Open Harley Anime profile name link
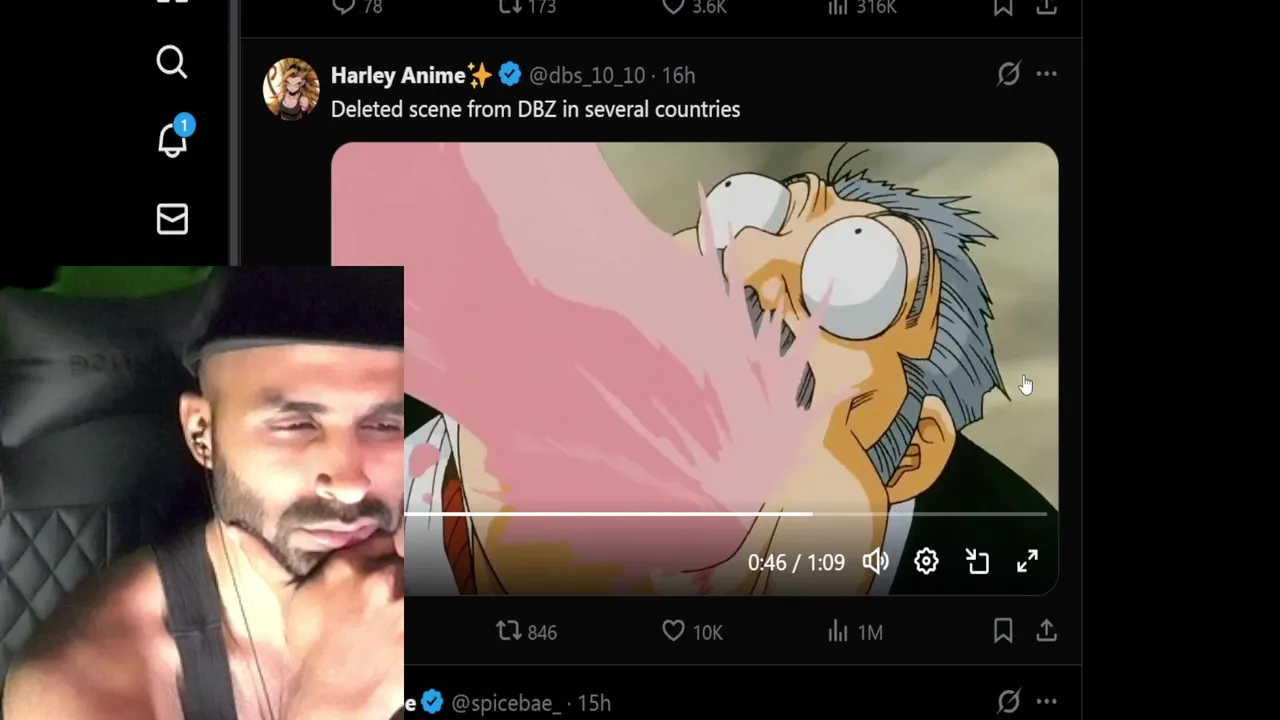 [398, 75]
